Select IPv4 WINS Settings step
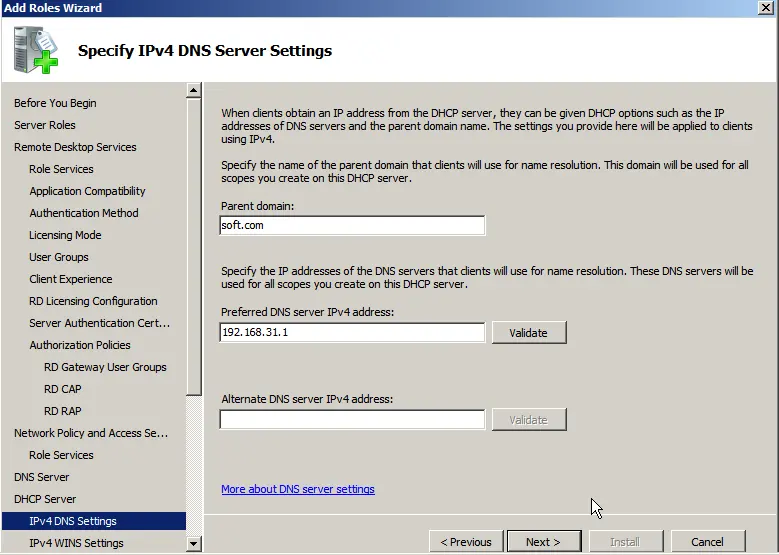The image size is (779, 555). tap(76, 543)
